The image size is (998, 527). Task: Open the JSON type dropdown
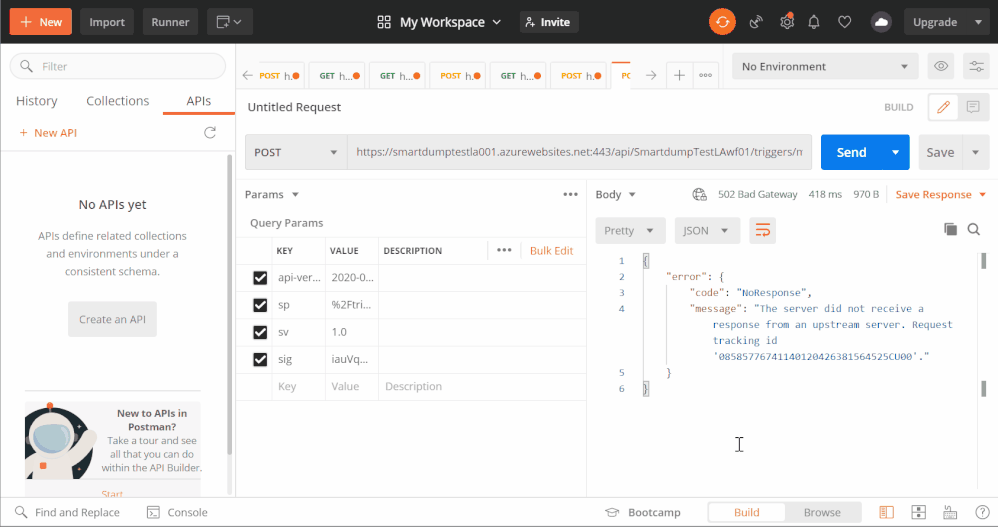click(707, 230)
